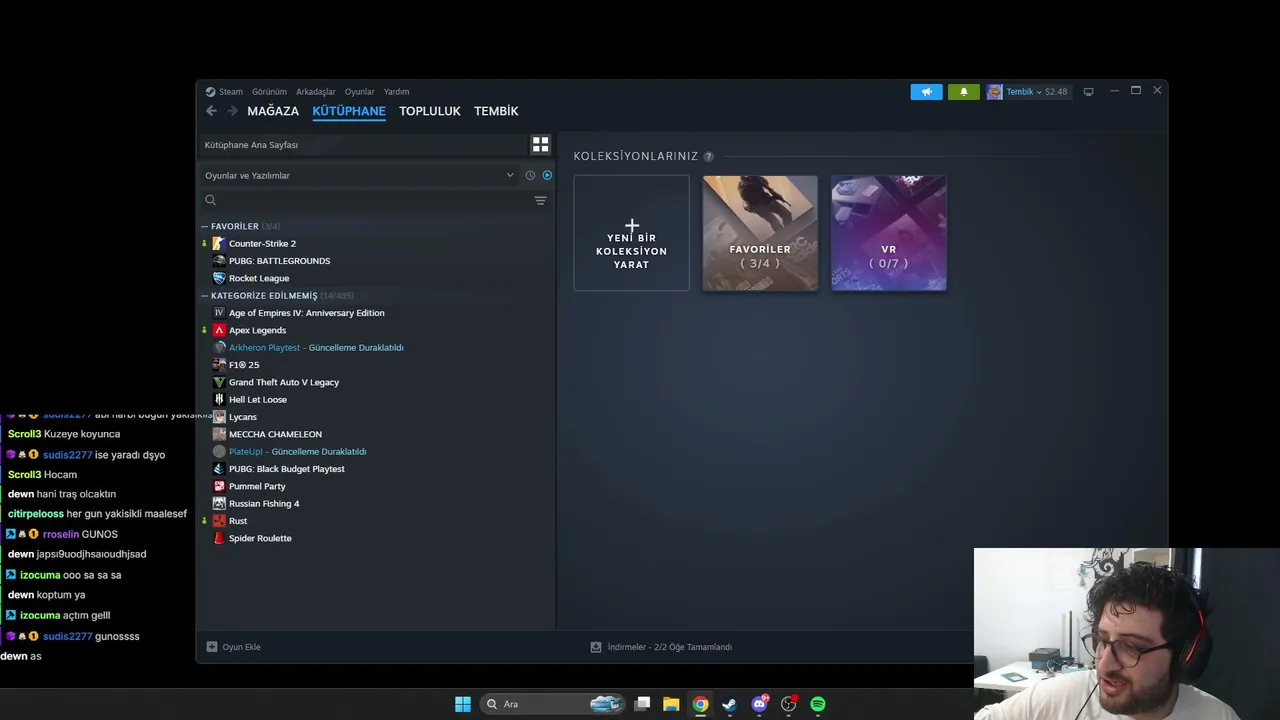Click the Spider Roulette game icon
Screen dimensions: 1280x720
219,538
